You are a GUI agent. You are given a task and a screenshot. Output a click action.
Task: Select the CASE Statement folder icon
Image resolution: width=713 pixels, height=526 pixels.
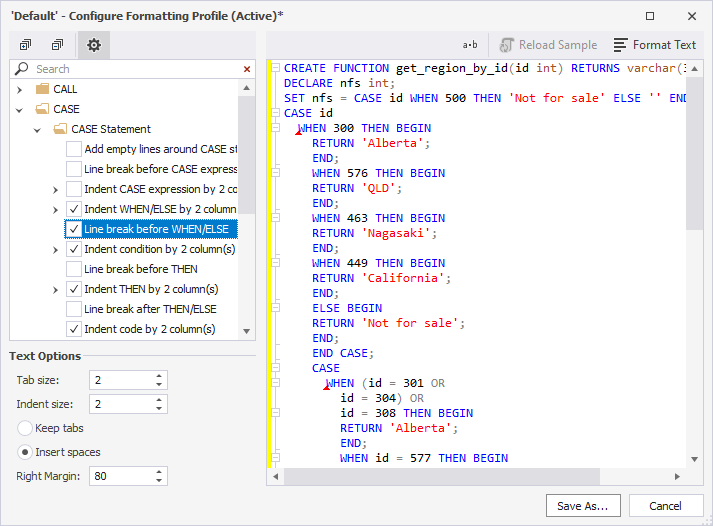click(x=60, y=129)
